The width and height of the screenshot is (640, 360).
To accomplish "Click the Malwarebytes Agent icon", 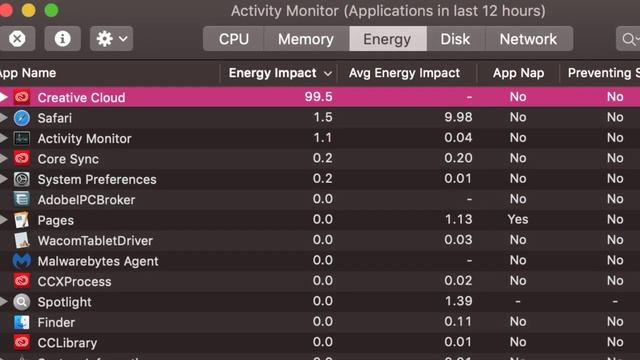I will (22, 261).
